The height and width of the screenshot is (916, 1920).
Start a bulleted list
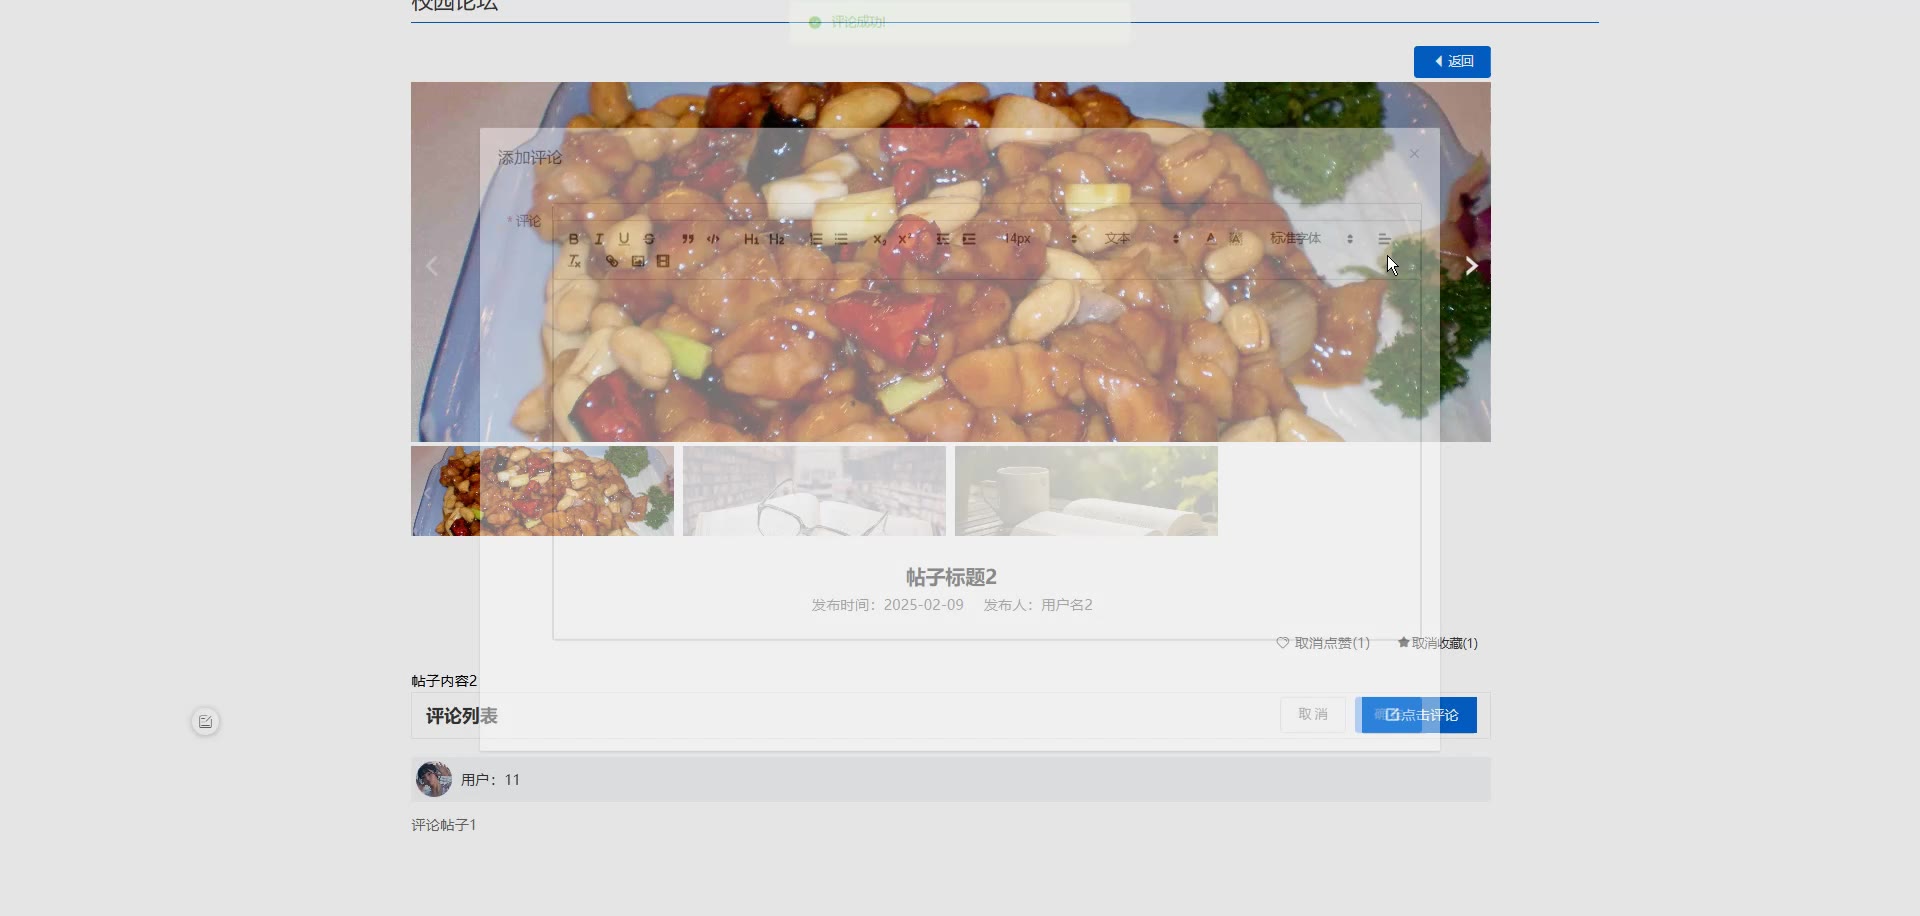(841, 239)
